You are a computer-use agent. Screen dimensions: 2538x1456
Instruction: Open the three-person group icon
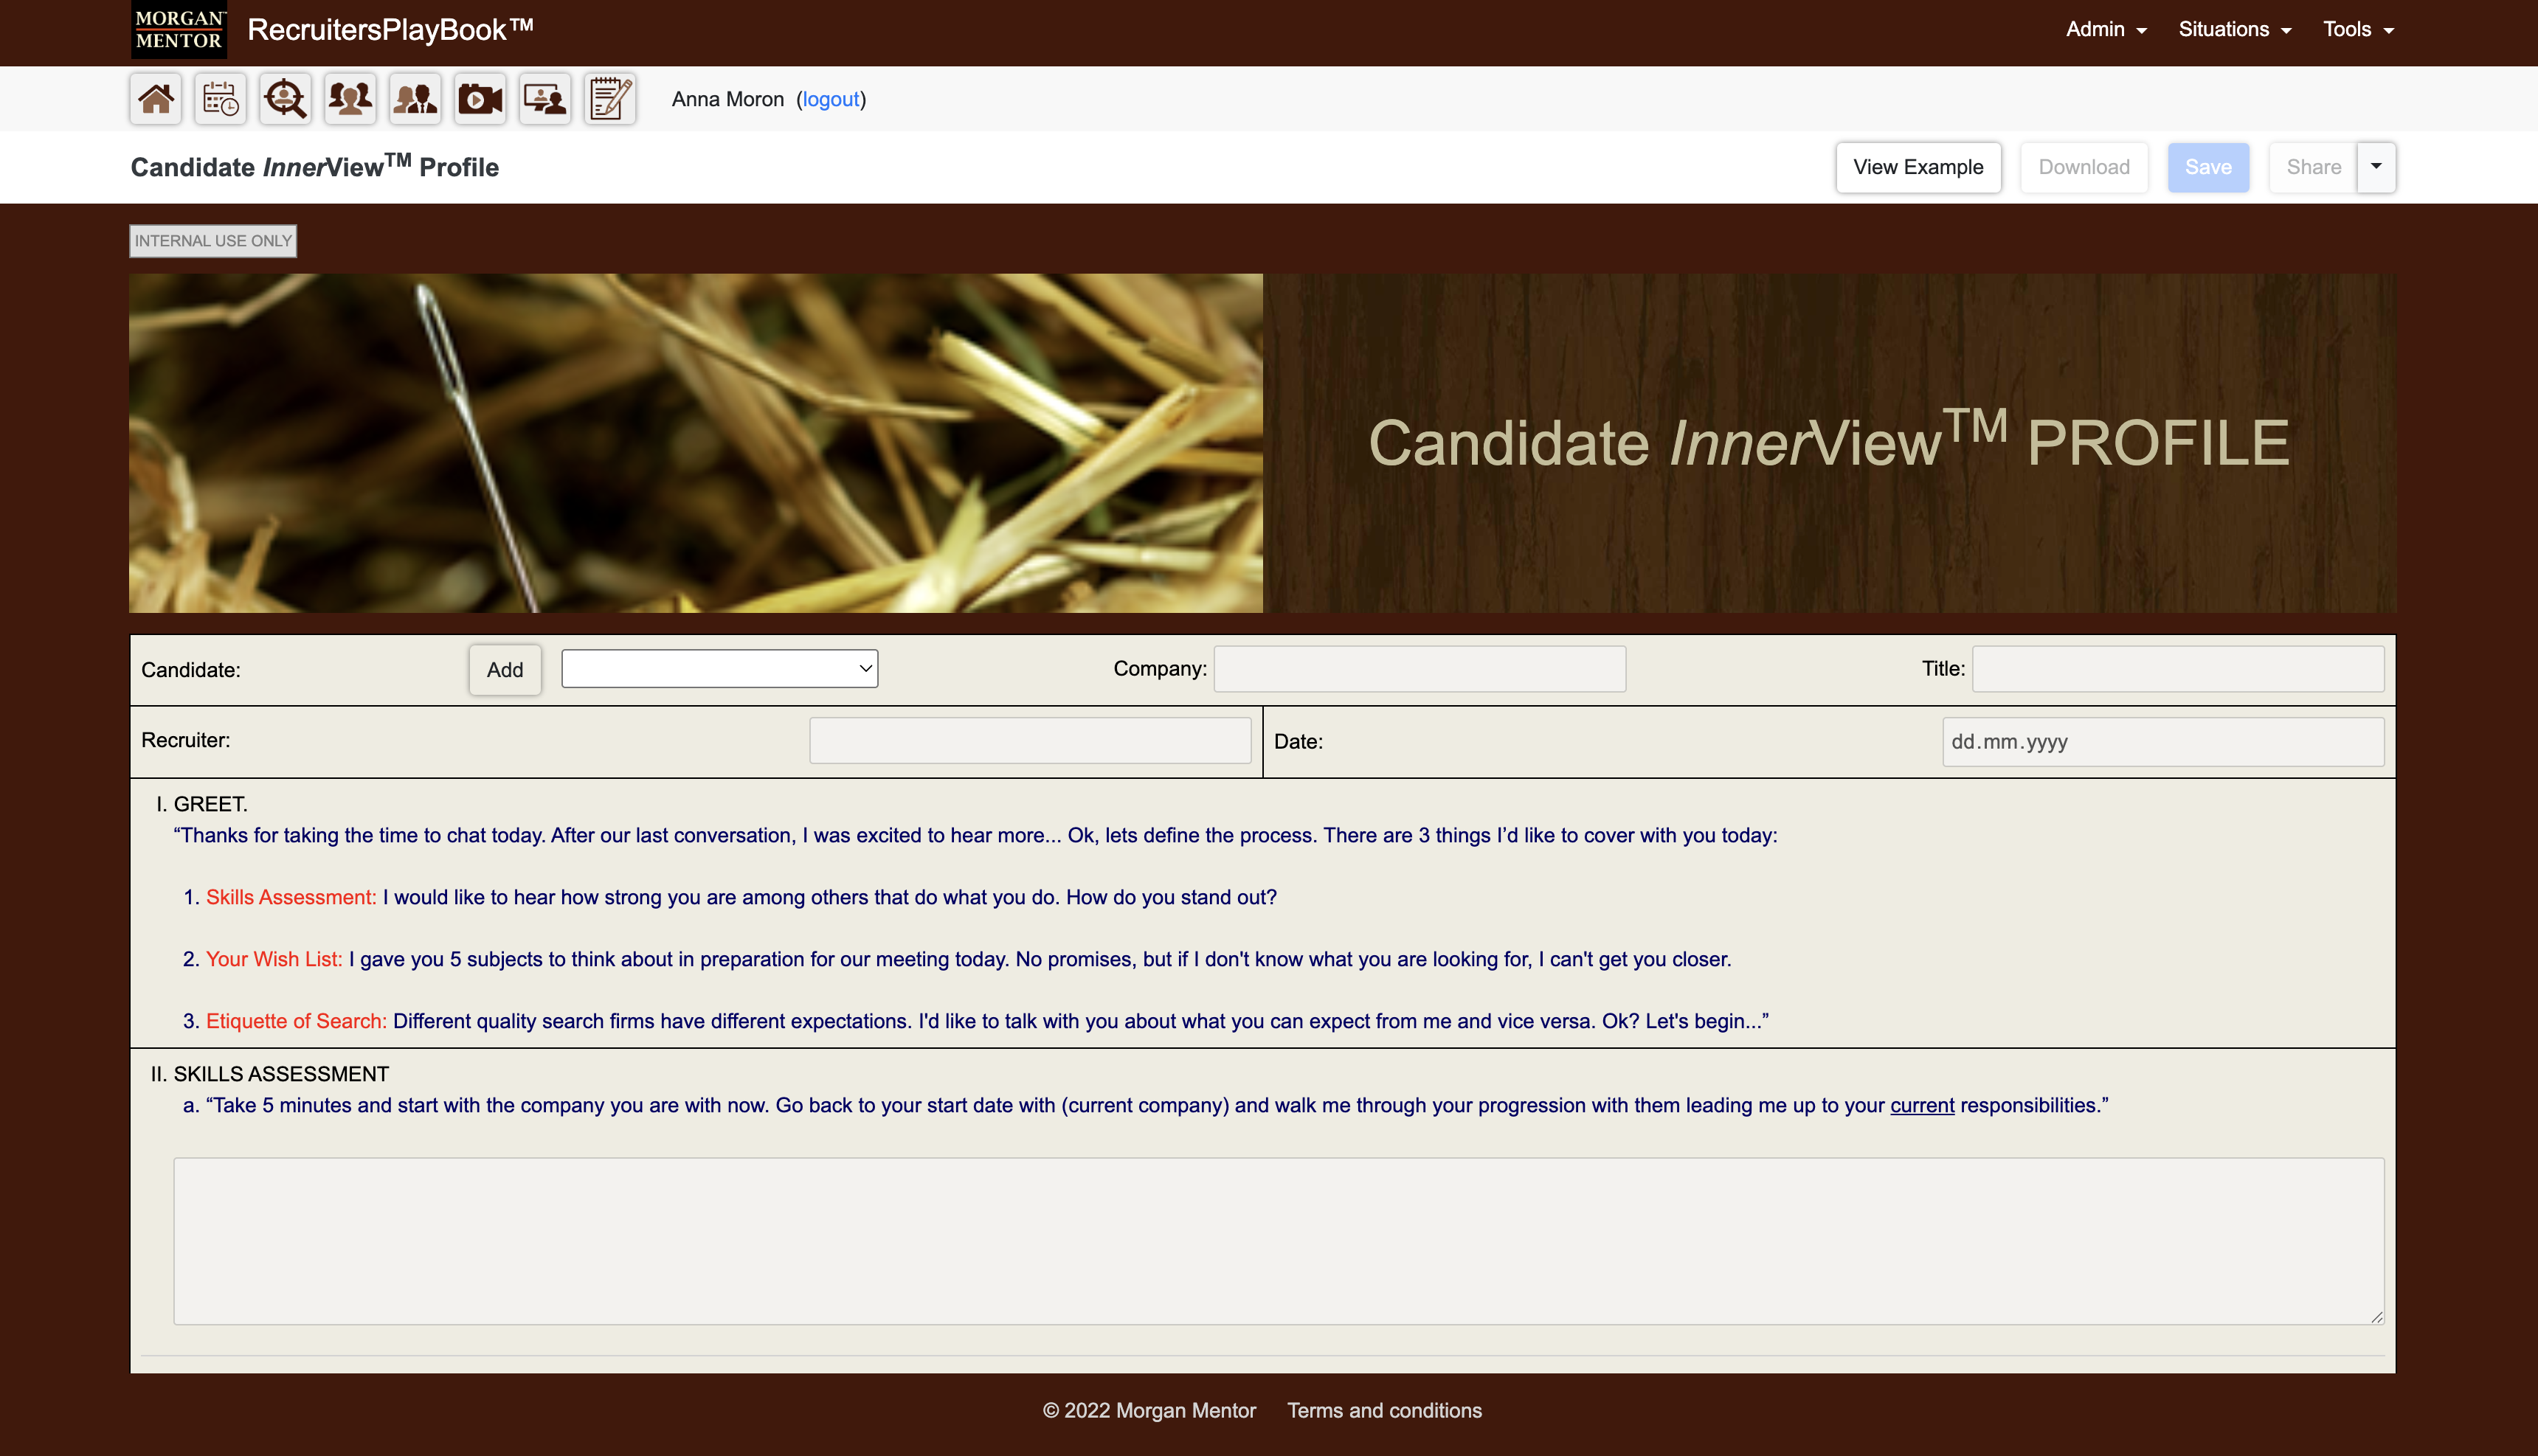350,99
